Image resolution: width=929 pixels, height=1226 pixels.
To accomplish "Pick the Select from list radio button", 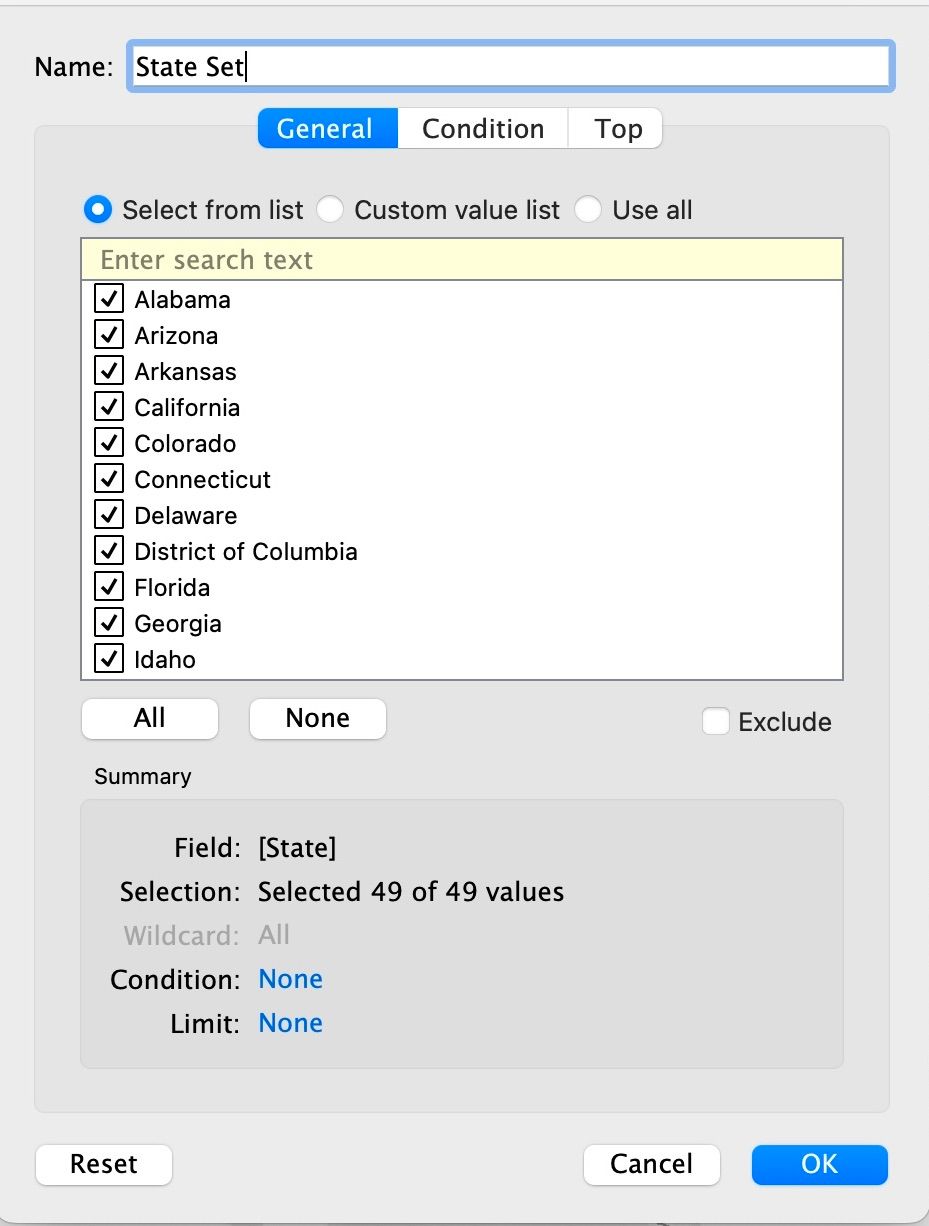I will tap(98, 210).
